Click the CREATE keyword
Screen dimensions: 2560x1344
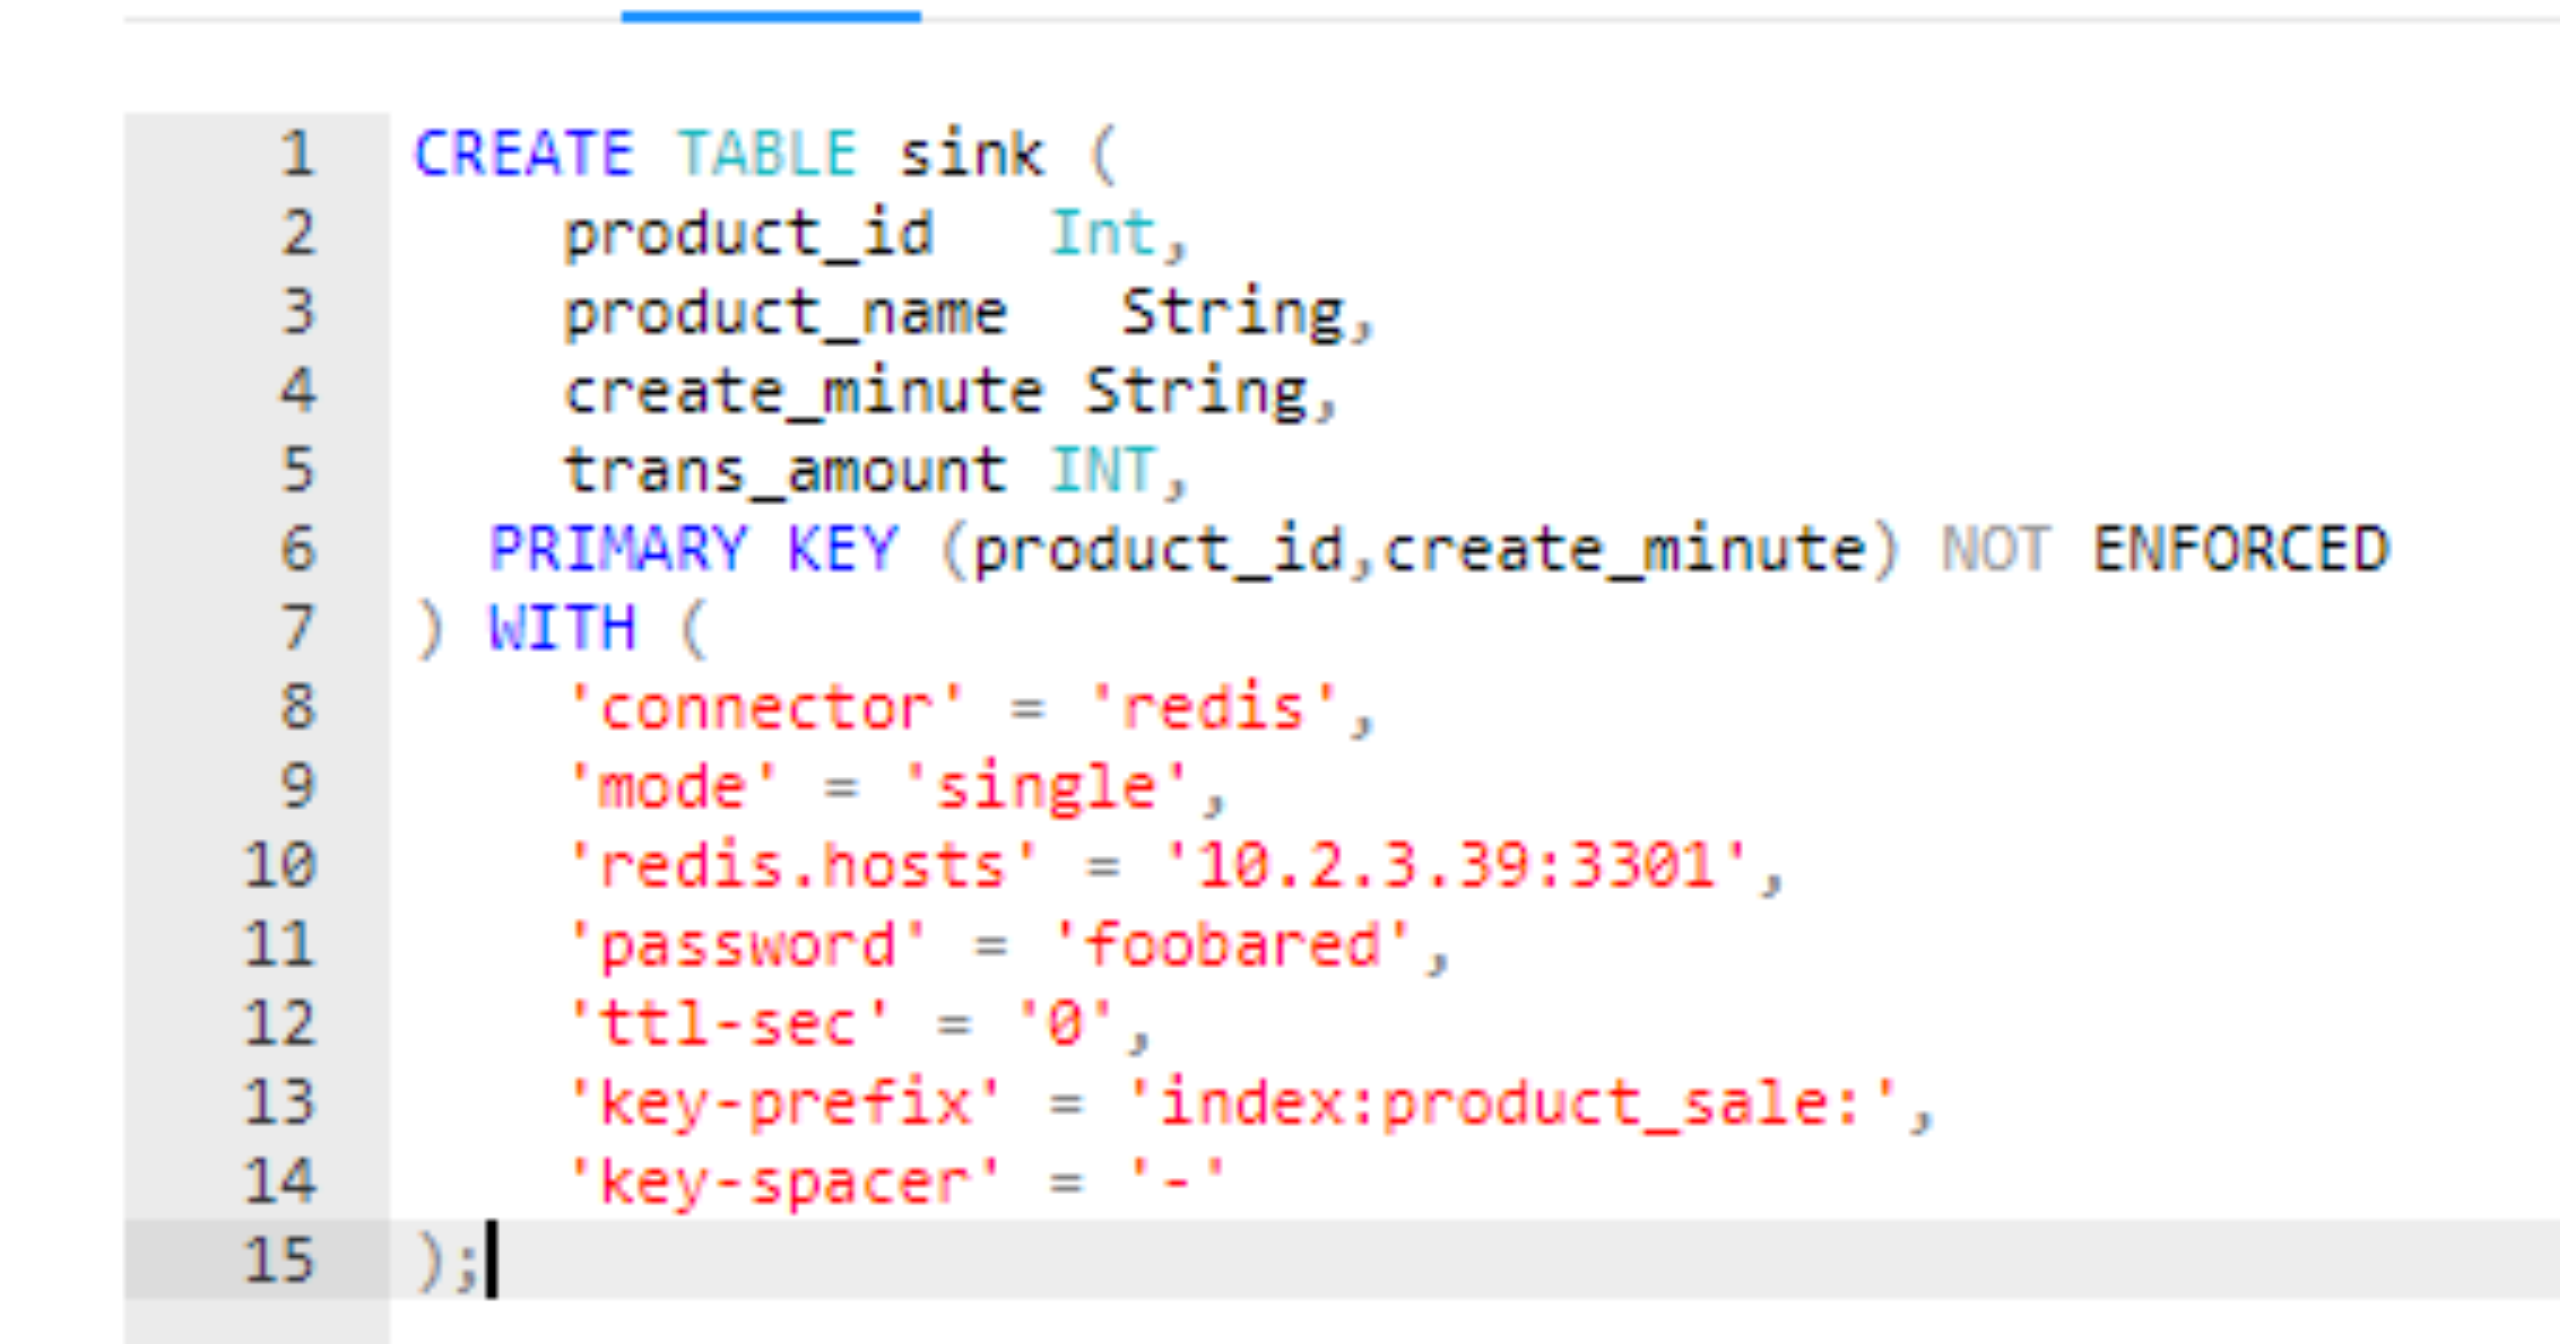[x=524, y=154]
